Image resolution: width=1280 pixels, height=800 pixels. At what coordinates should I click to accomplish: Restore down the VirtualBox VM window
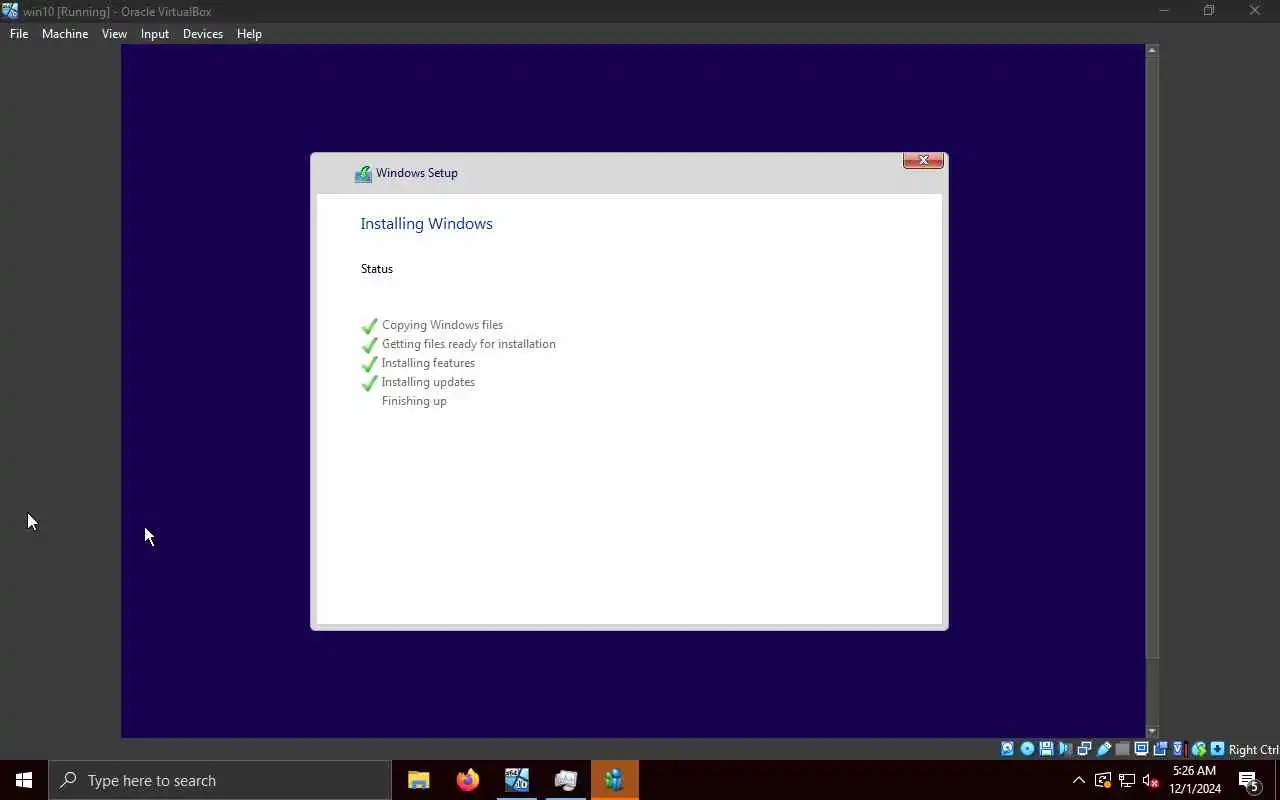point(1209,11)
